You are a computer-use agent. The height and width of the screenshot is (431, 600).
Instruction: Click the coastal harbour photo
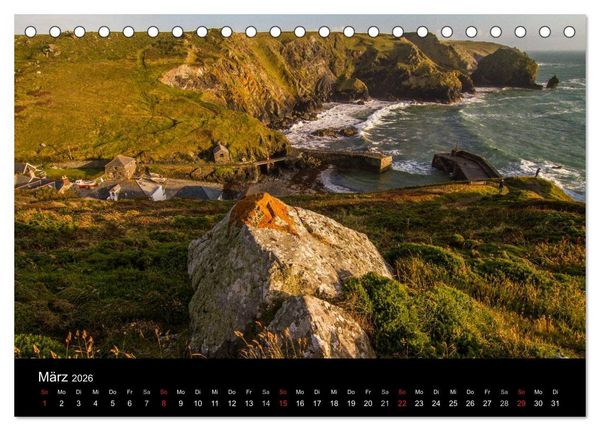coord(300,186)
